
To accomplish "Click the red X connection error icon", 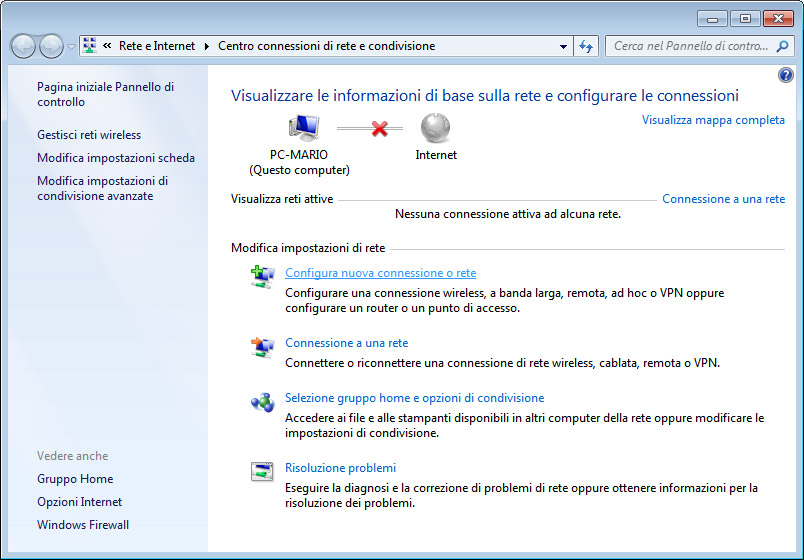I will pos(379,128).
